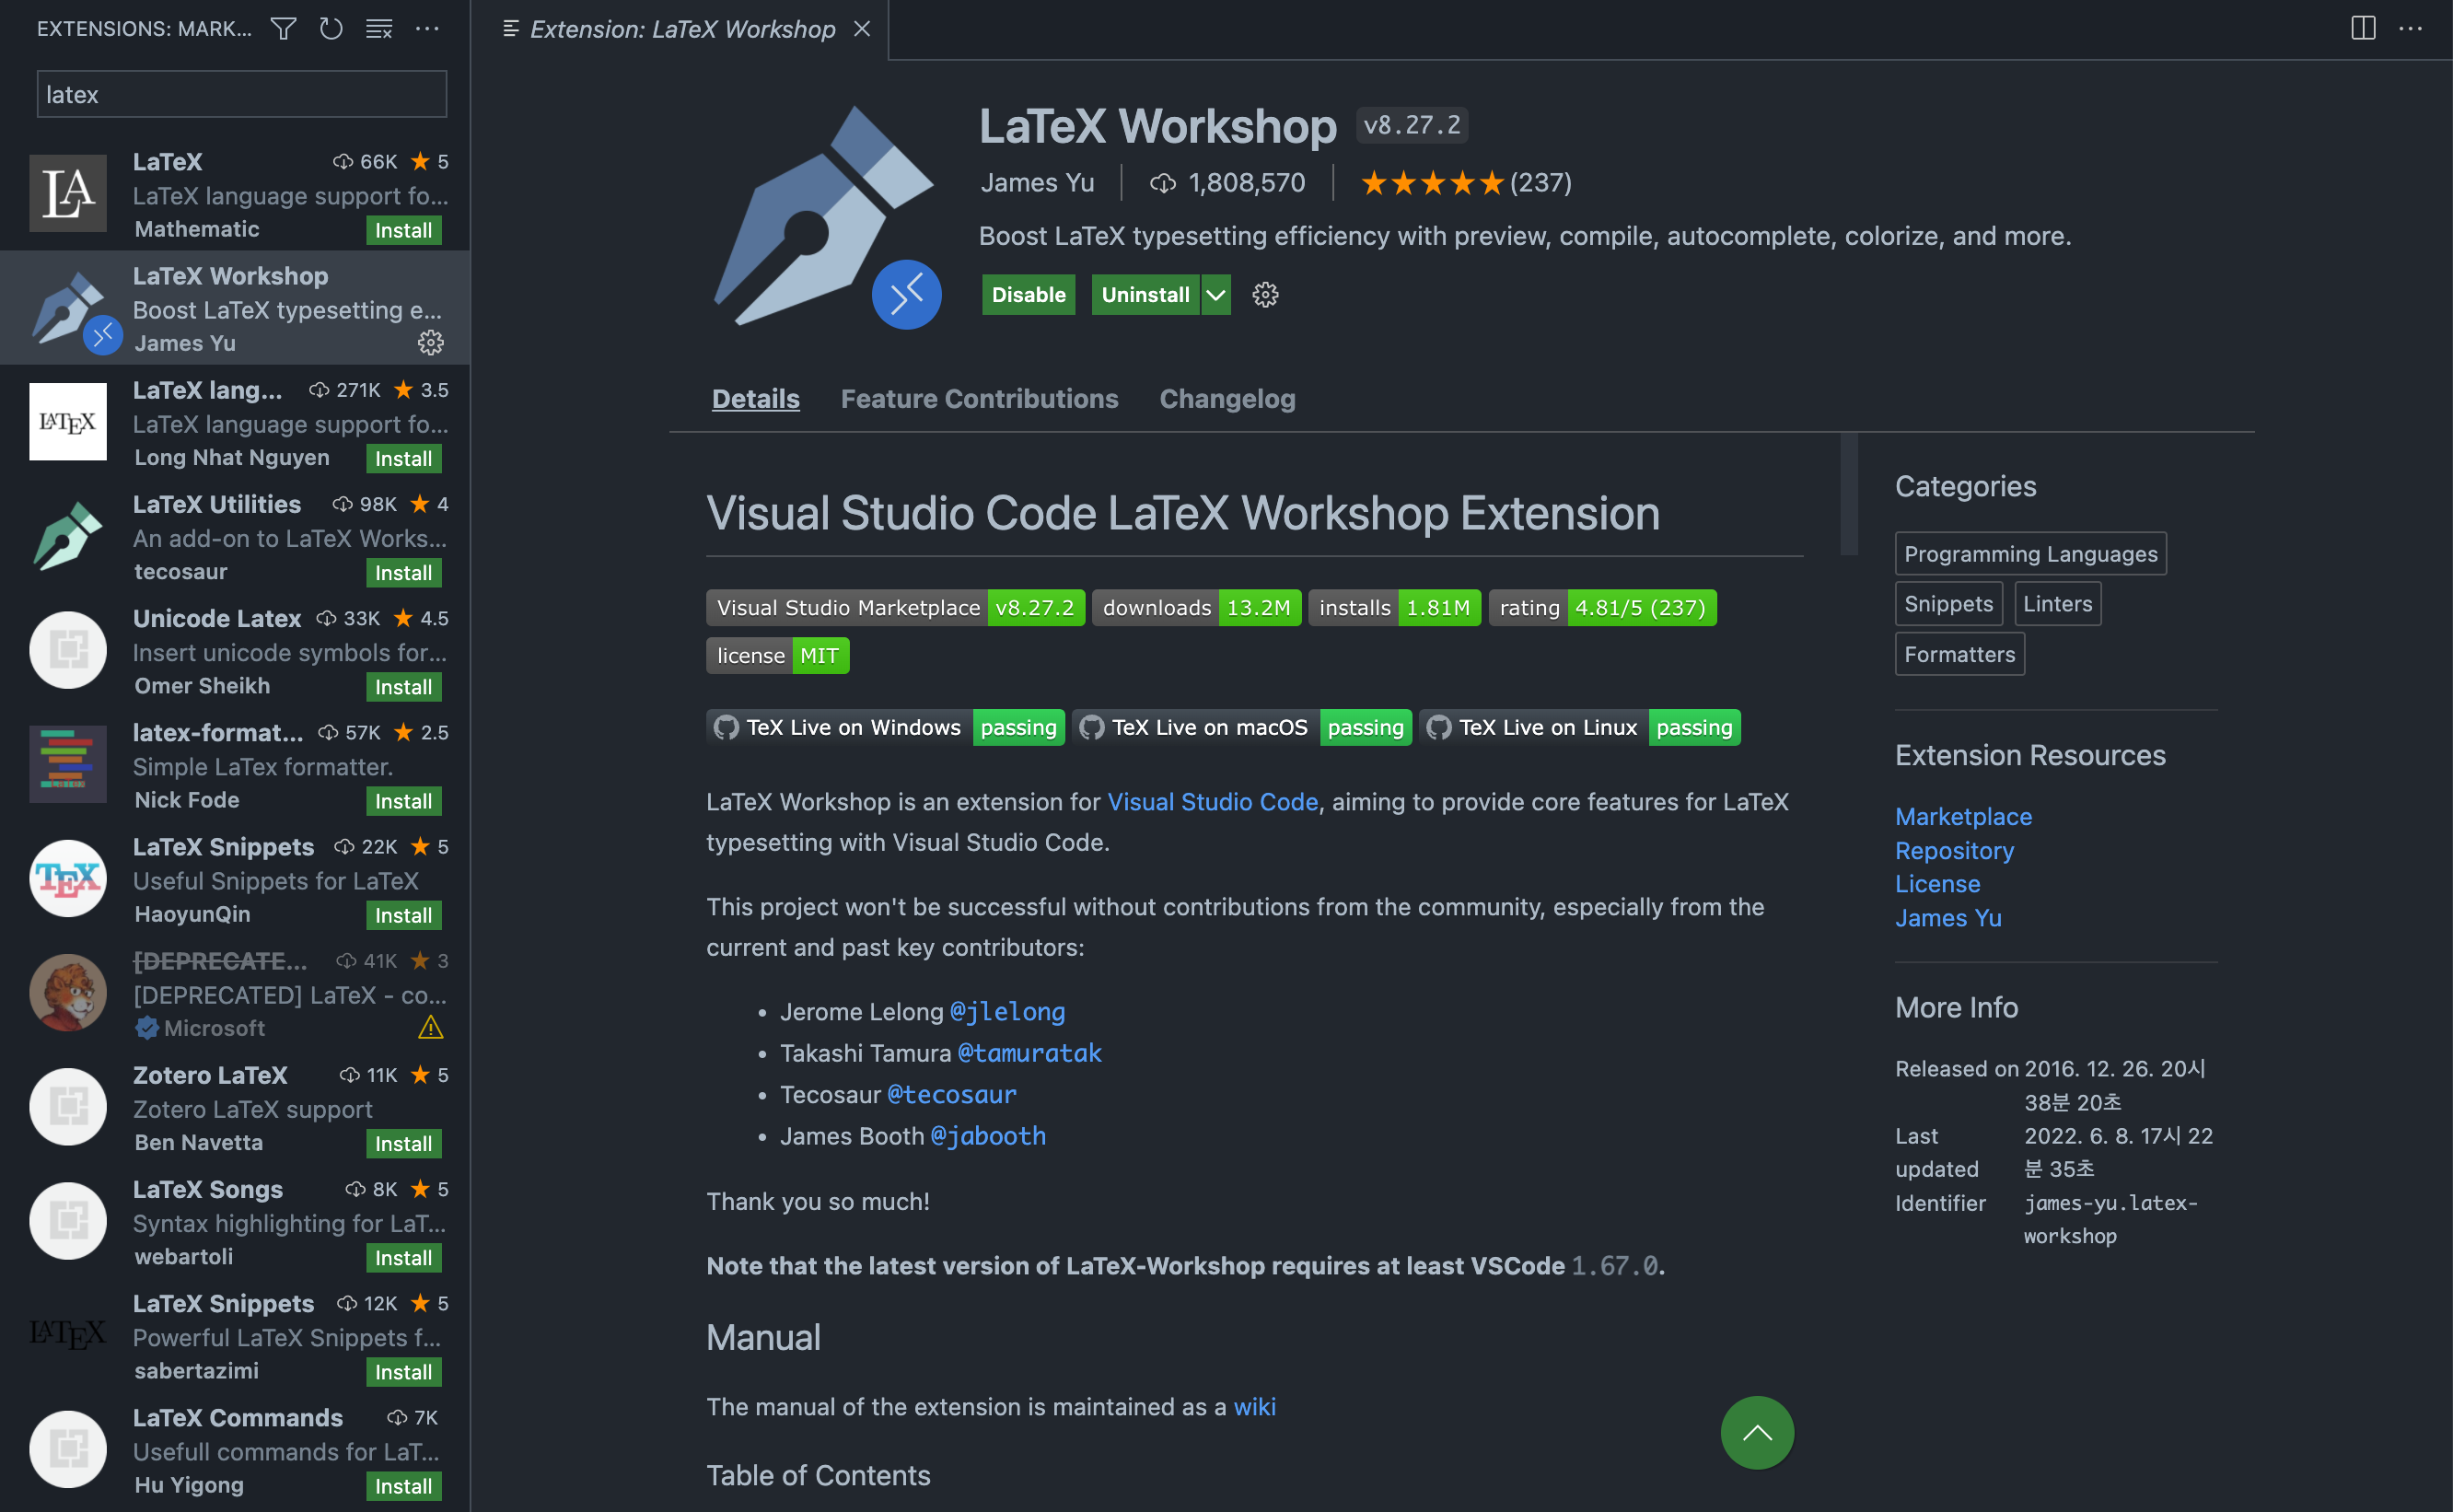Select LaTeX by Mathematic extension icon

(x=68, y=193)
